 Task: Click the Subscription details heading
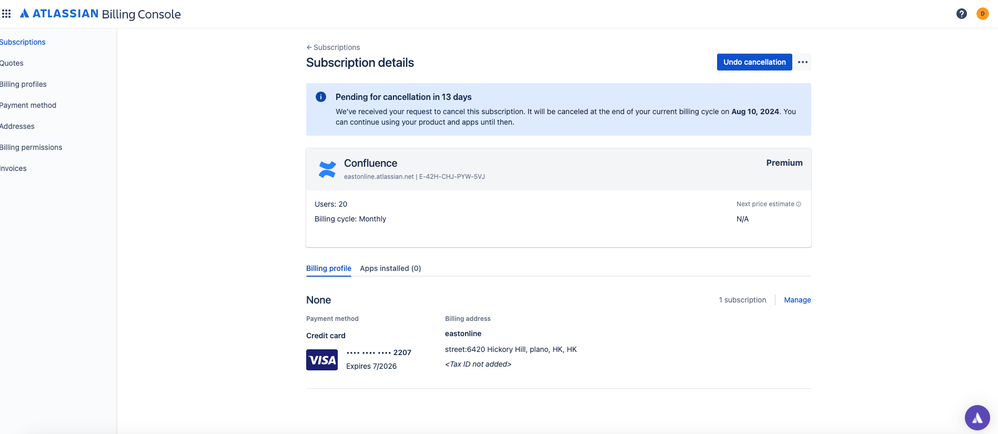[x=360, y=62]
